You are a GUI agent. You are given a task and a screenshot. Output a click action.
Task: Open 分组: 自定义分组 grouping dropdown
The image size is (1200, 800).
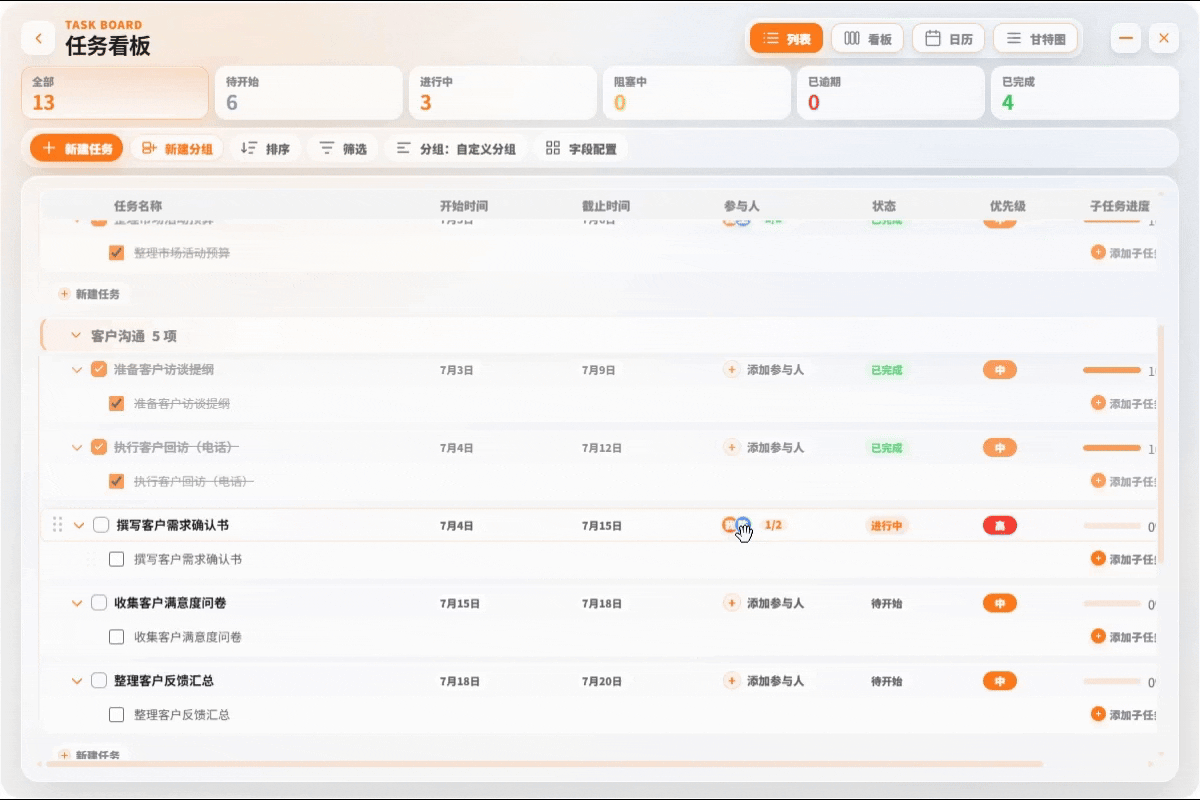click(456, 148)
